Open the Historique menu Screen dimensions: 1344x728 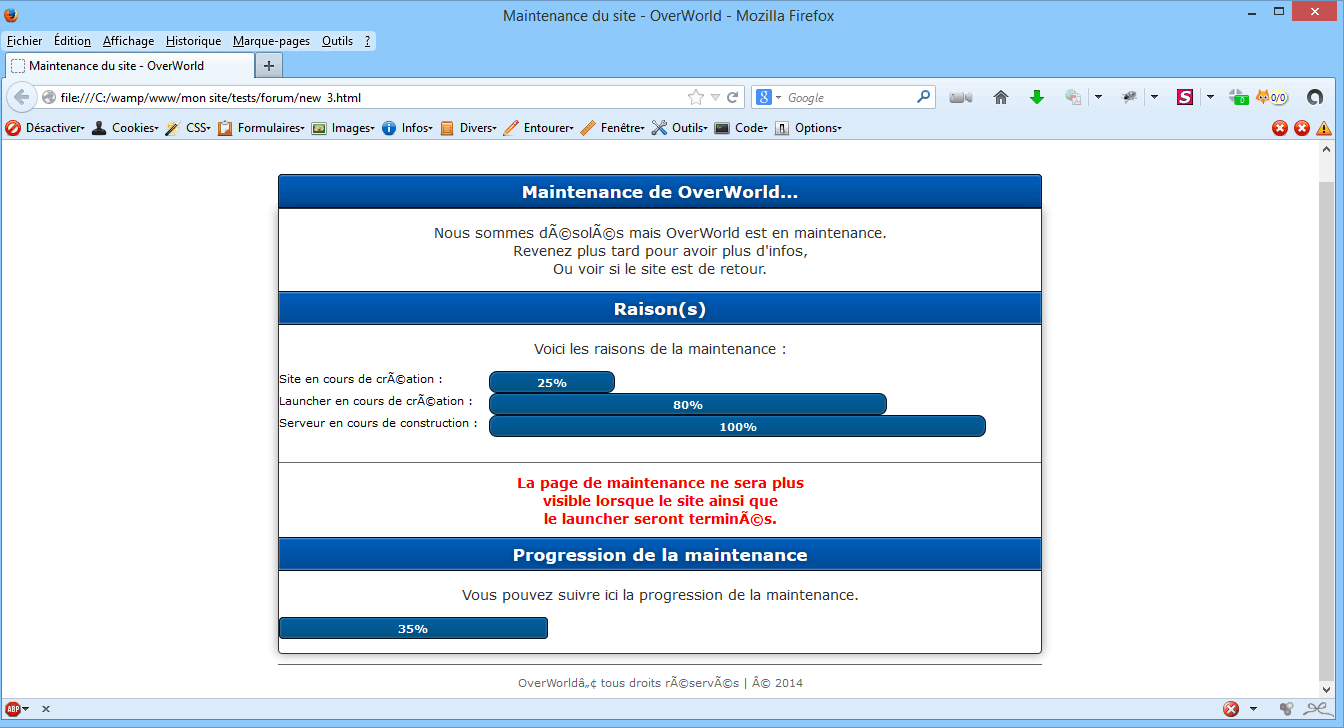click(193, 41)
